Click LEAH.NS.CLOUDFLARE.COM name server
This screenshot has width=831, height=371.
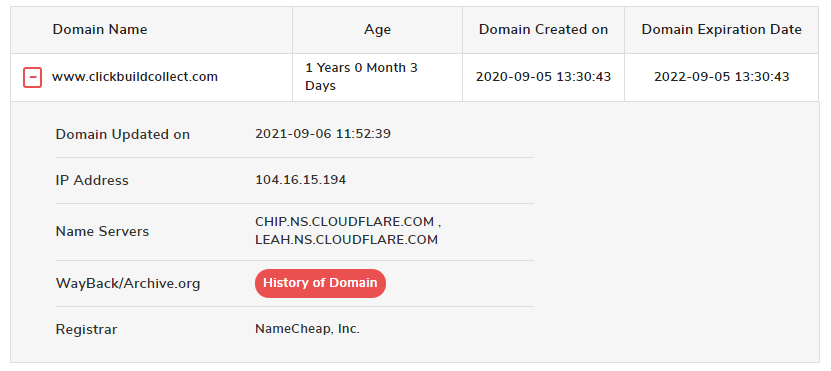[x=347, y=240]
